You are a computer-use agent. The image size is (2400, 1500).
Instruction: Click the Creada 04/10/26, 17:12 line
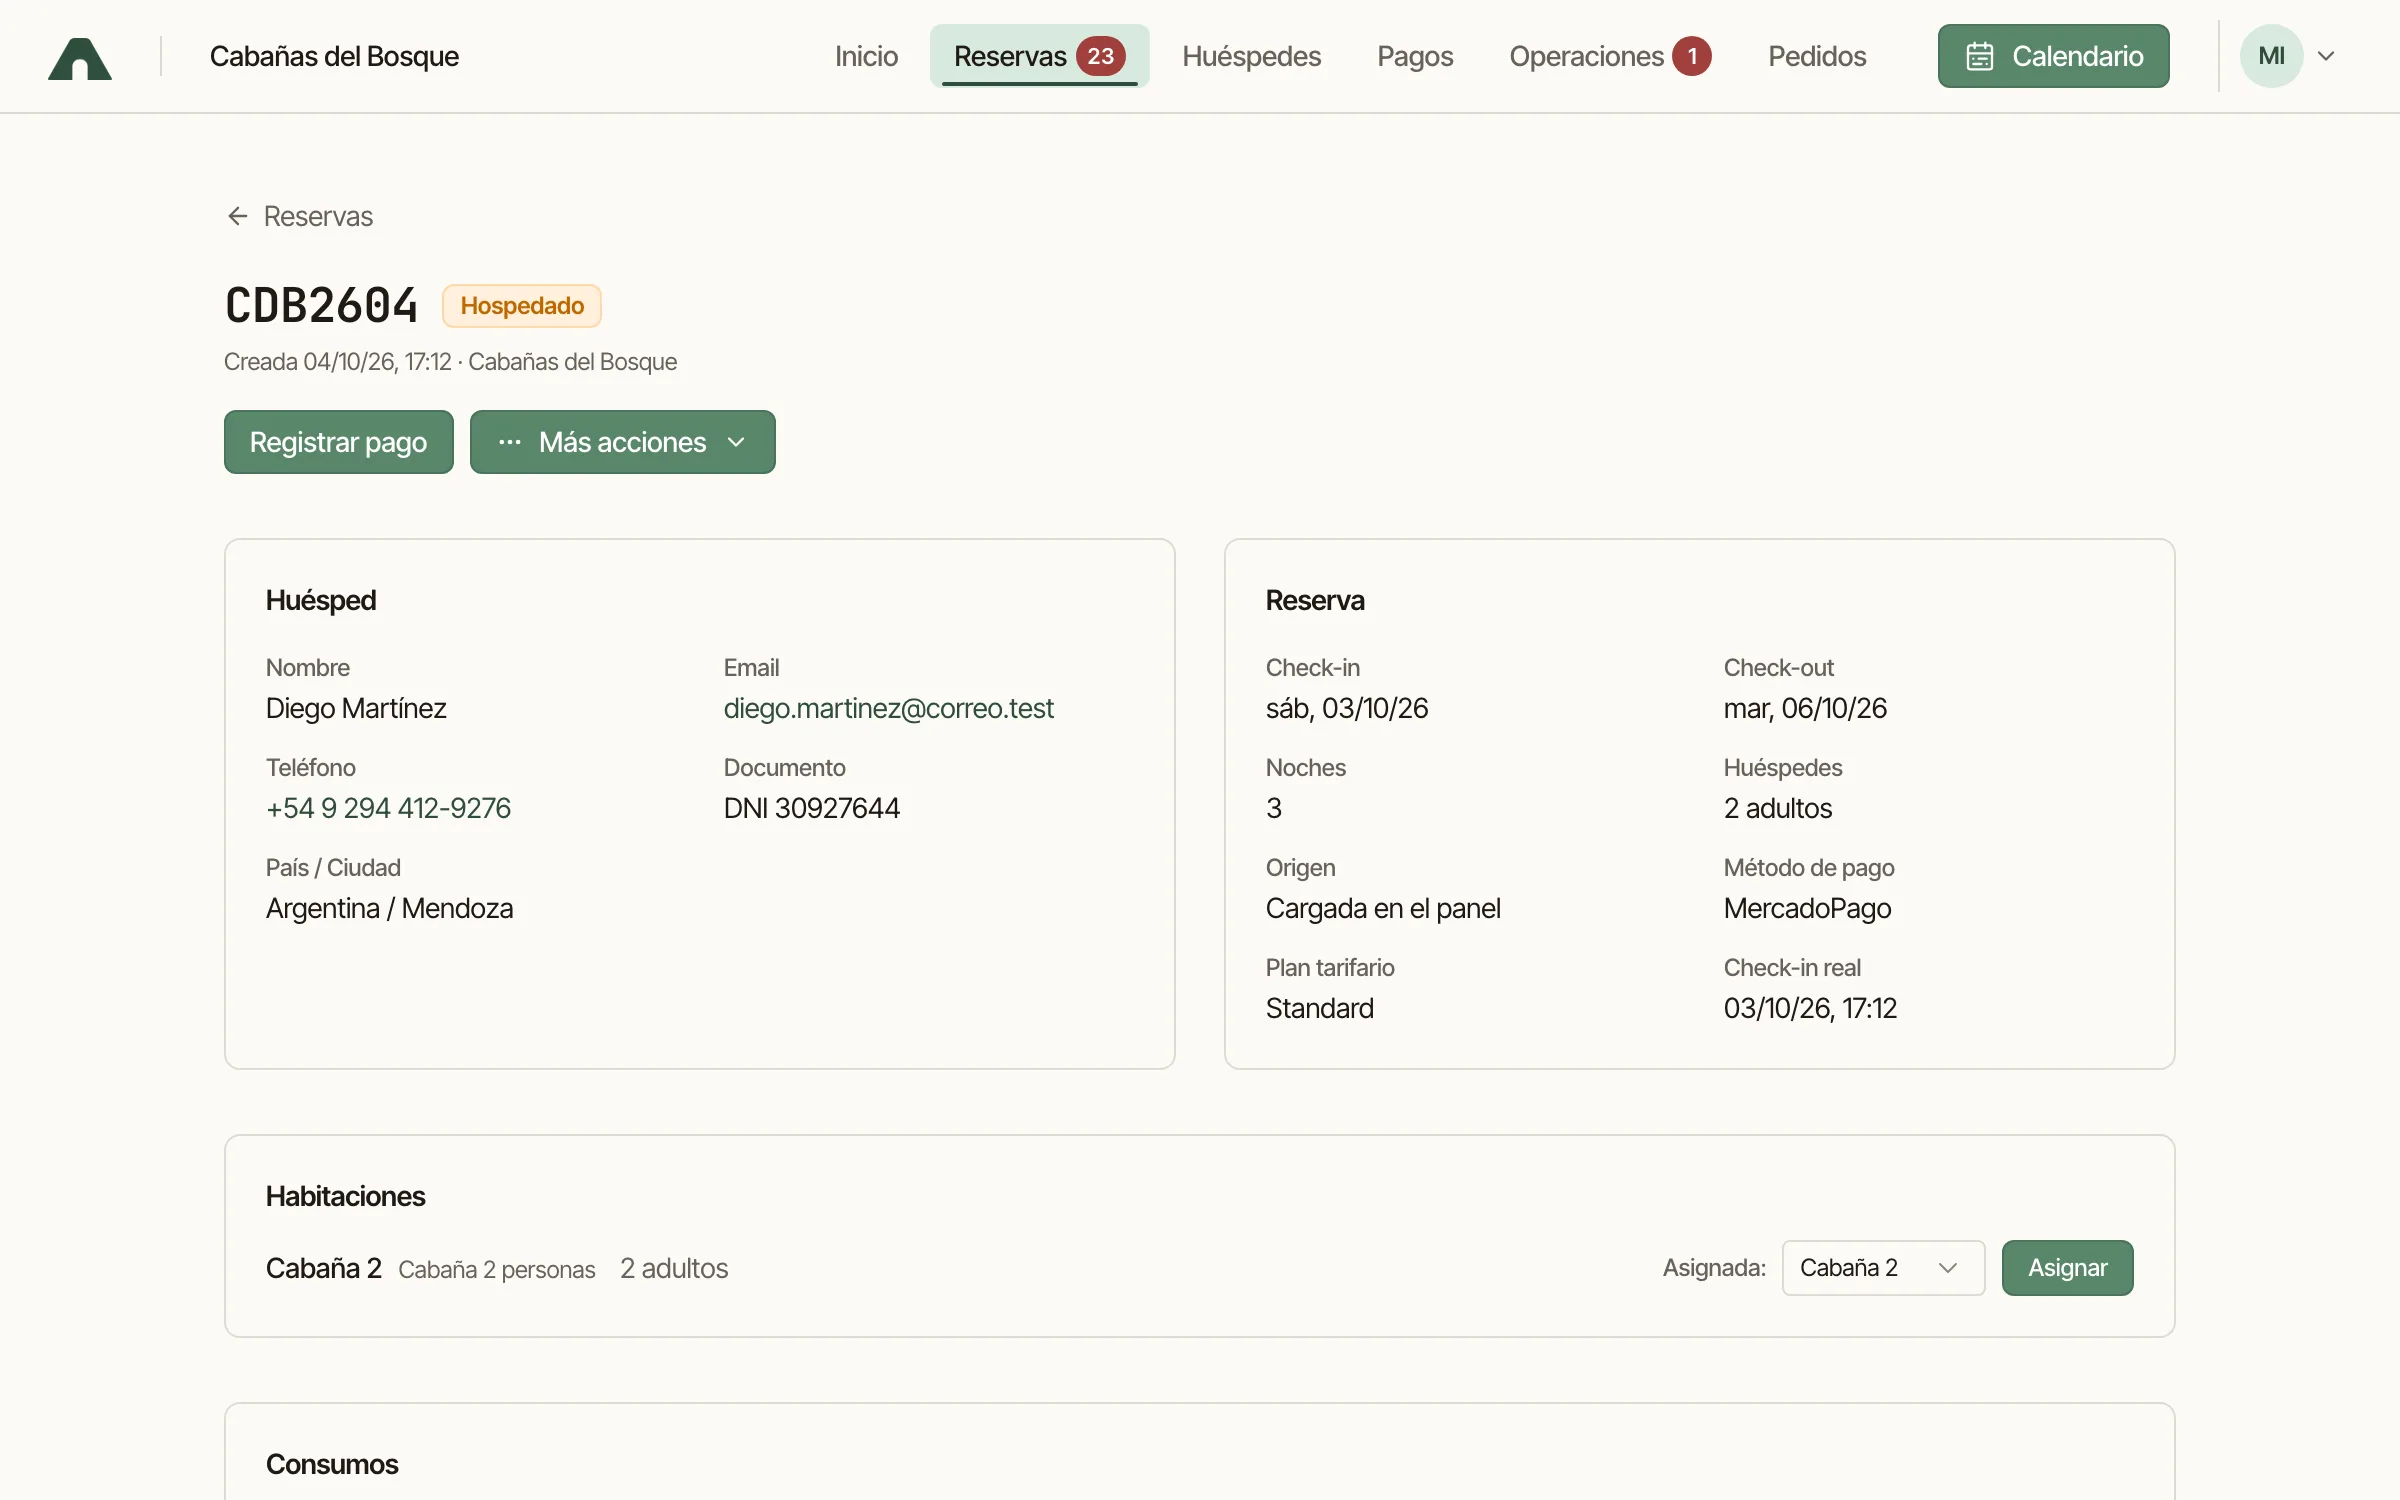(x=337, y=362)
